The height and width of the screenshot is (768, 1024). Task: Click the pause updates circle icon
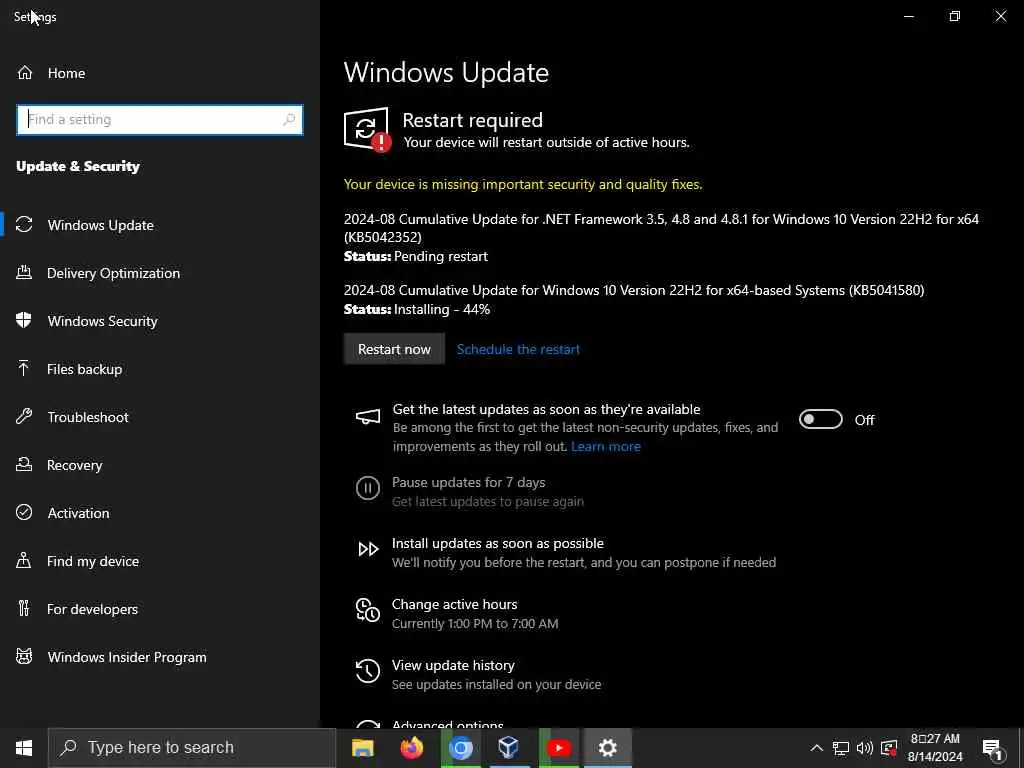tap(368, 488)
